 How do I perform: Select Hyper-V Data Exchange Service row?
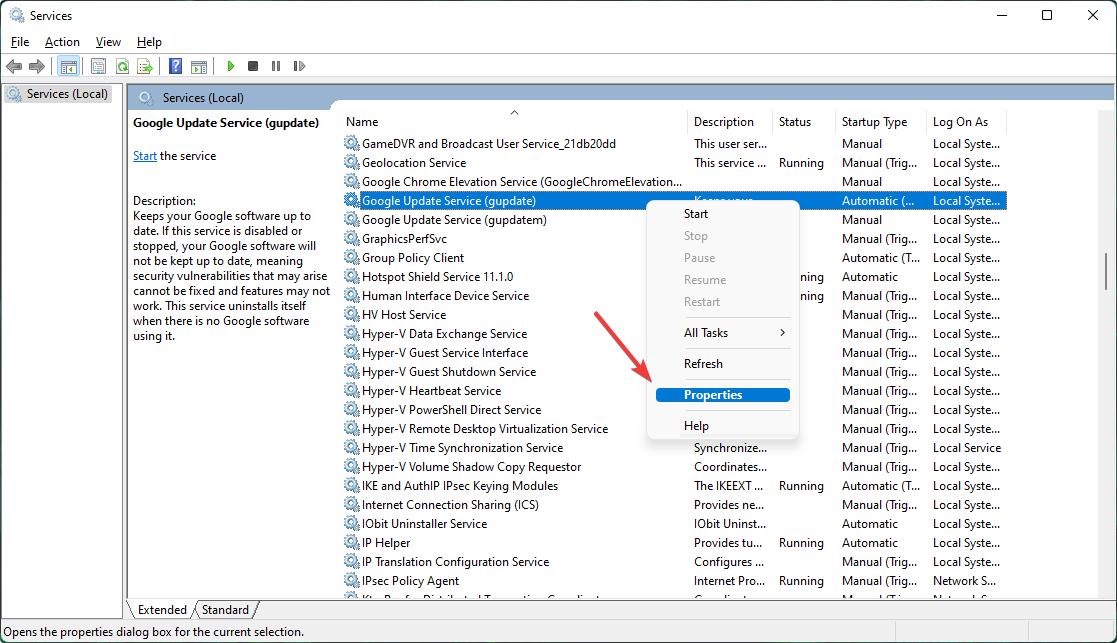[x=674, y=334]
